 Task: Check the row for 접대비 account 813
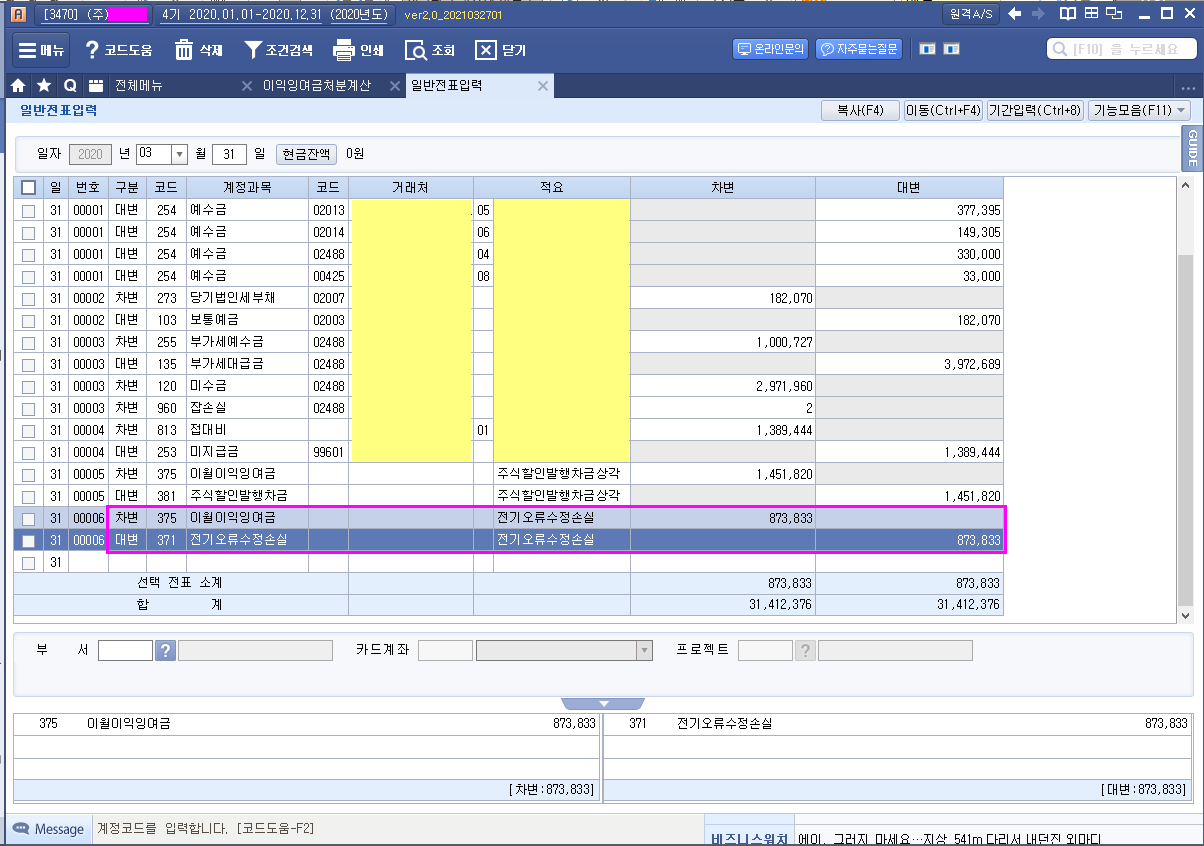(28, 430)
